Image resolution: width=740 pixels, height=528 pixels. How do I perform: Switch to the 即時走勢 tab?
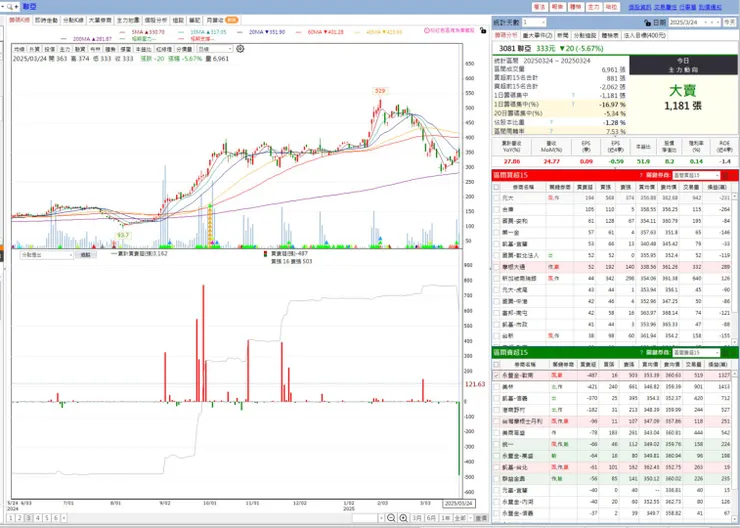(46, 20)
